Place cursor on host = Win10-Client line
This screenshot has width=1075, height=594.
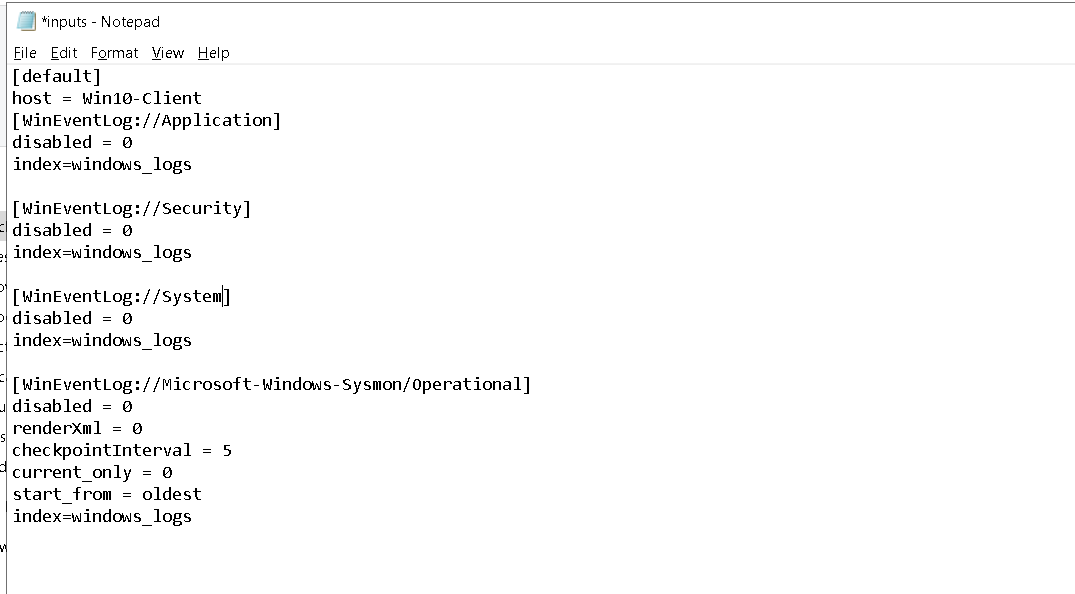tap(107, 98)
